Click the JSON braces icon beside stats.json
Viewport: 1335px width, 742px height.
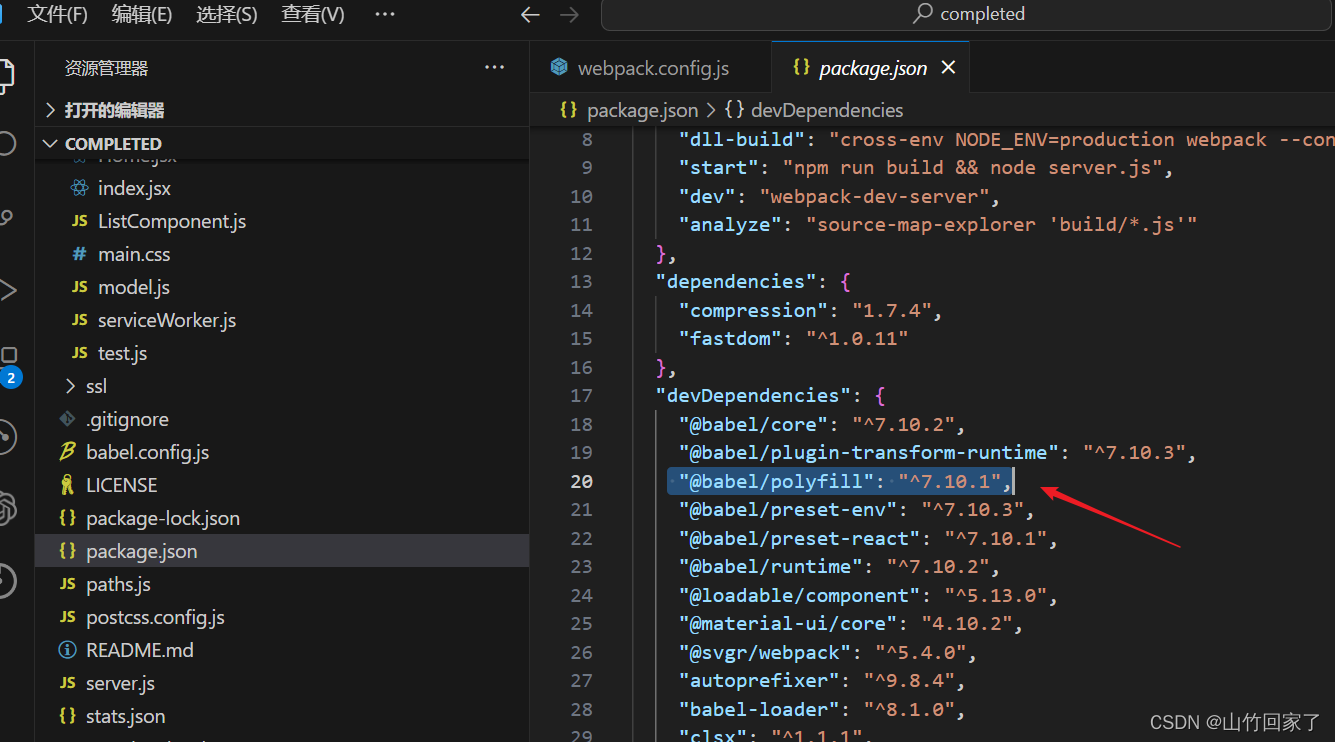click(x=67, y=716)
